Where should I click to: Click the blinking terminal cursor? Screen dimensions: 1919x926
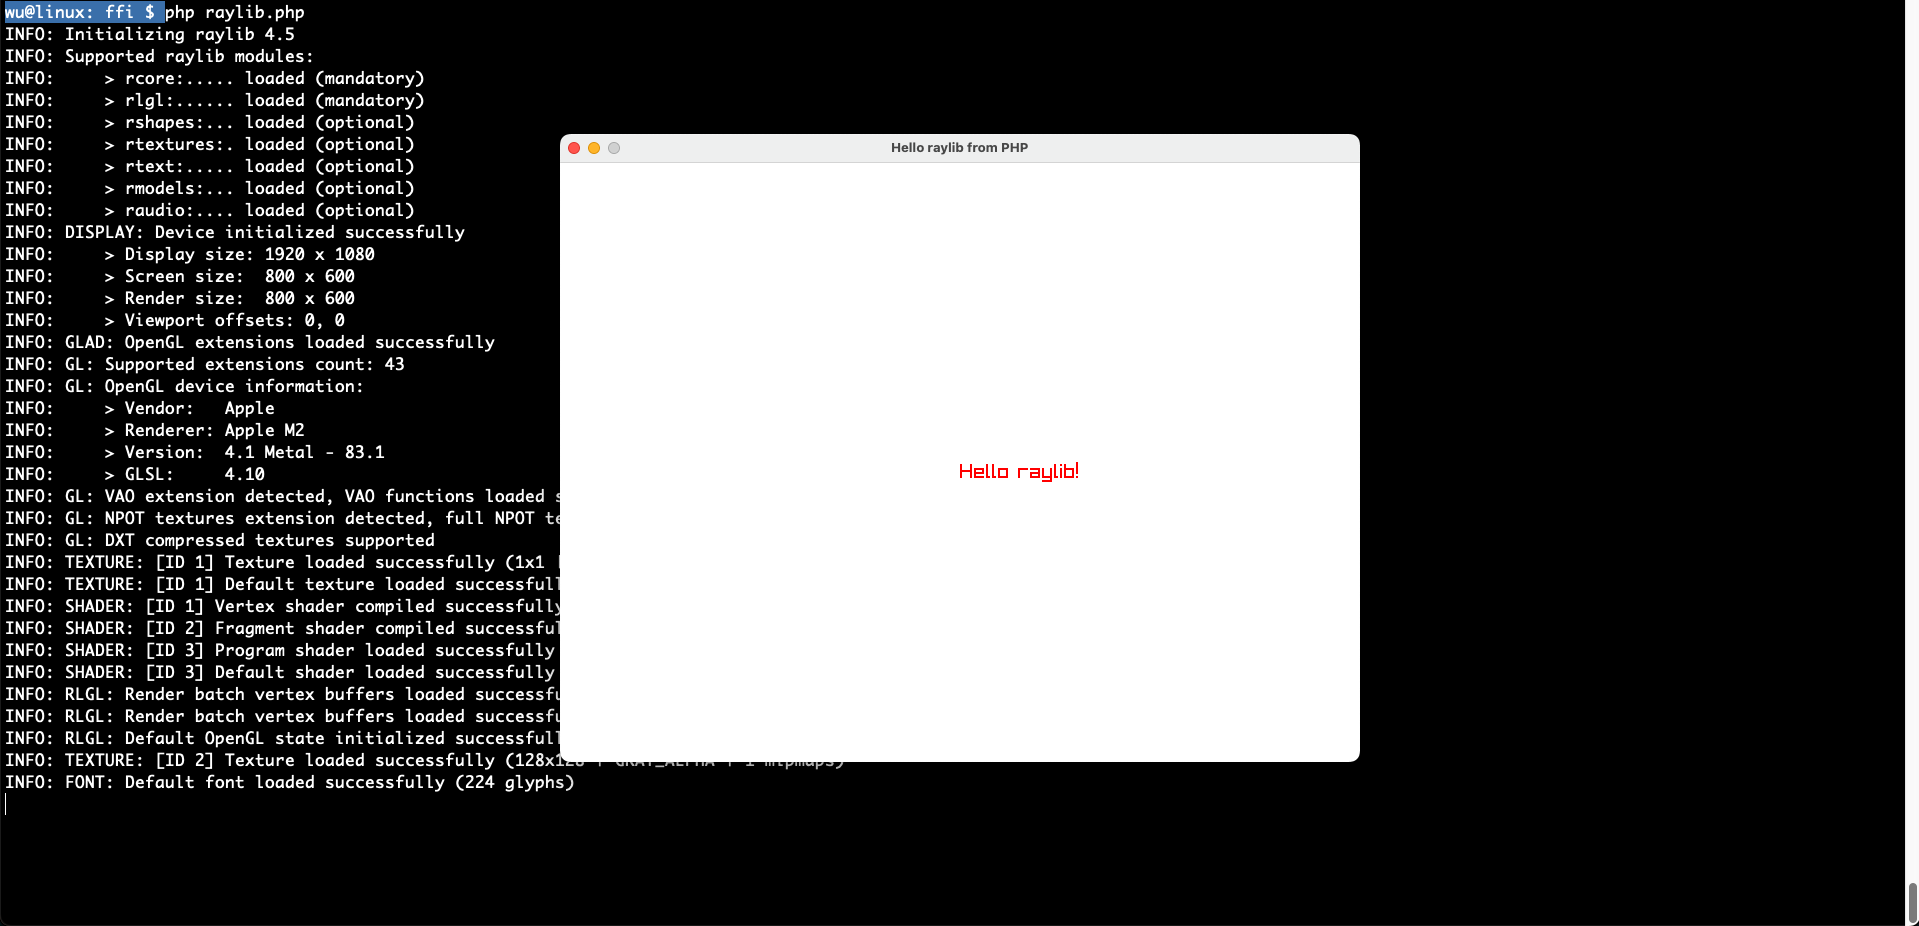pyautogui.click(x=5, y=804)
